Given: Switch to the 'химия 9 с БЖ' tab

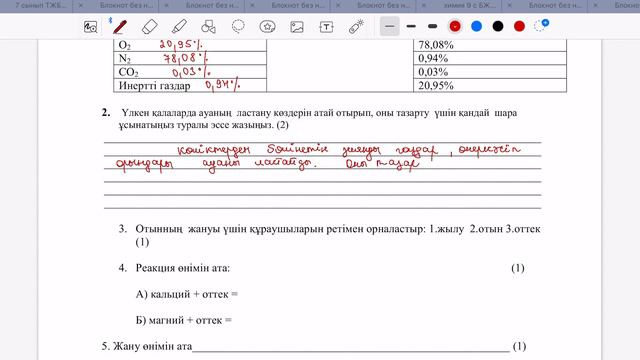Looking at the screenshot, I should (469, 5).
